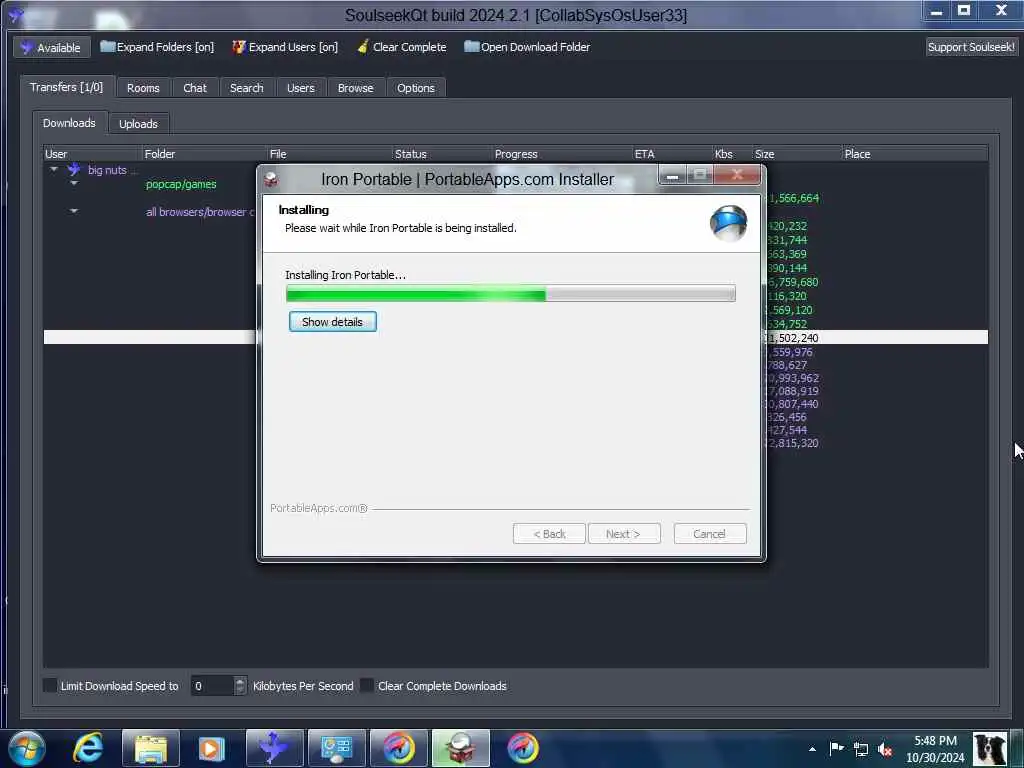Image resolution: width=1024 pixels, height=768 pixels.
Task: Switch to PortableApps installer taskbar icon
Action: coord(460,748)
